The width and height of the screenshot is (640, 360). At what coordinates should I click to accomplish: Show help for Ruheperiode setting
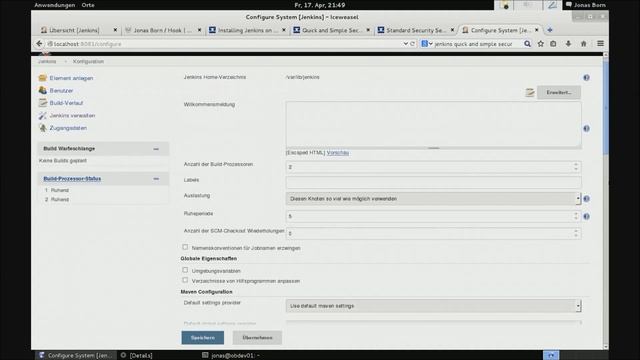pyautogui.click(x=586, y=216)
